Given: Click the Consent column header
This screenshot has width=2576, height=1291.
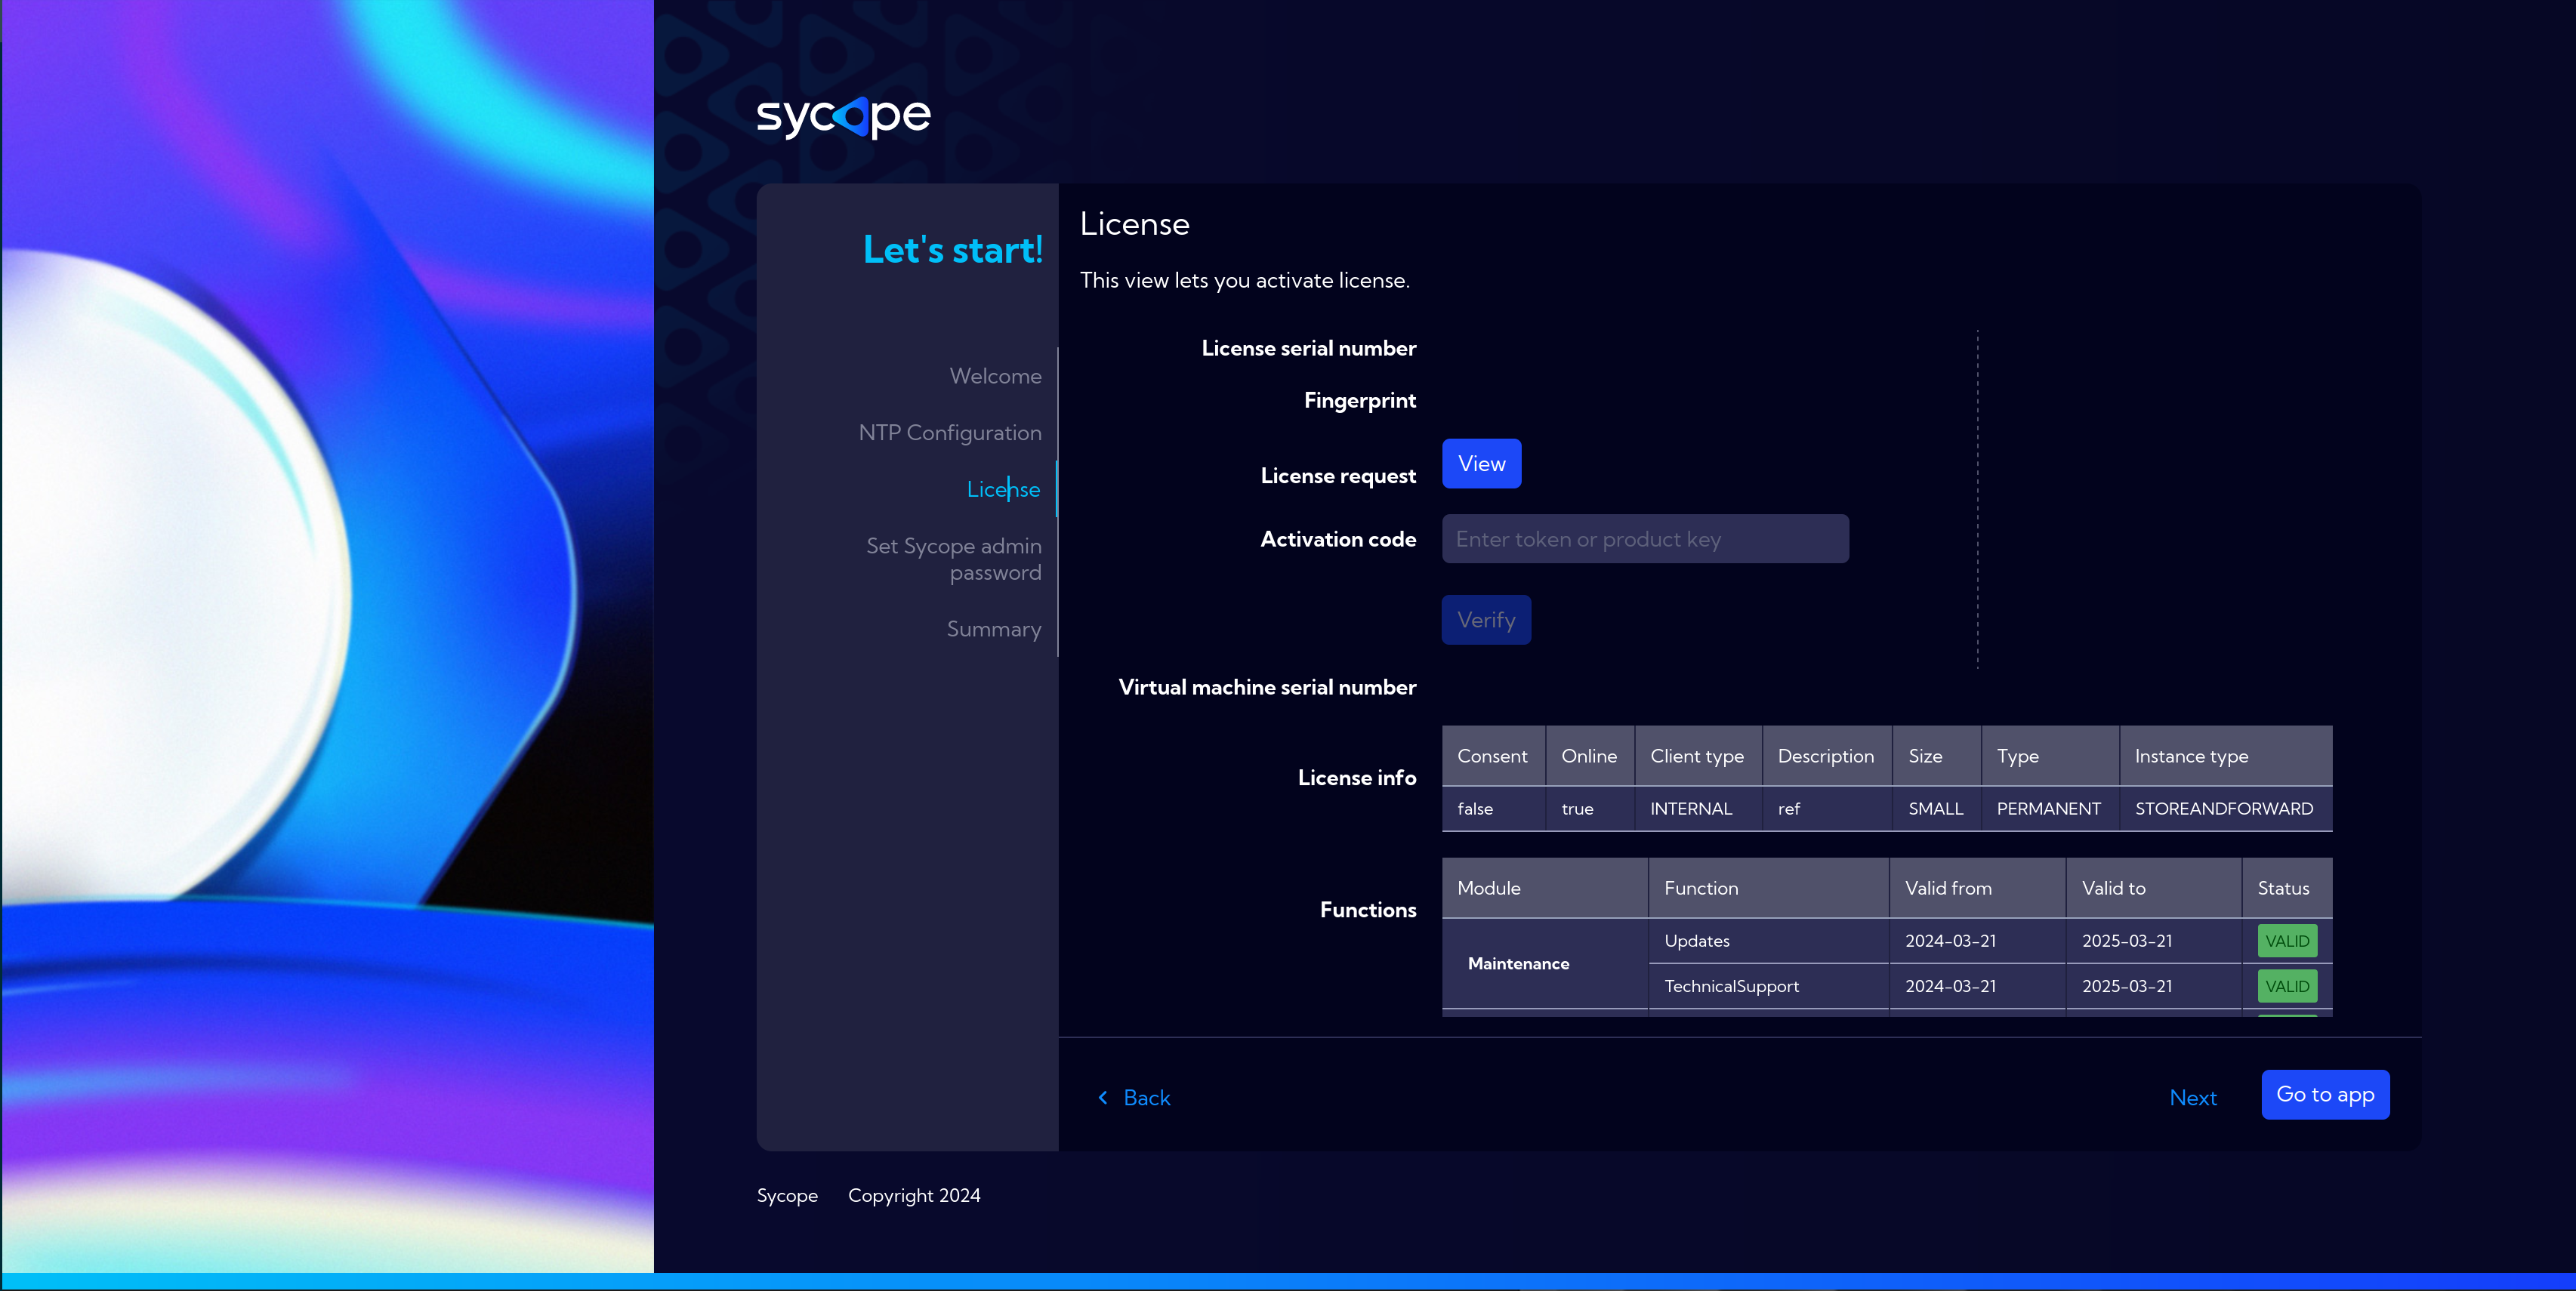Looking at the screenshot, I should click(1492, 756).
